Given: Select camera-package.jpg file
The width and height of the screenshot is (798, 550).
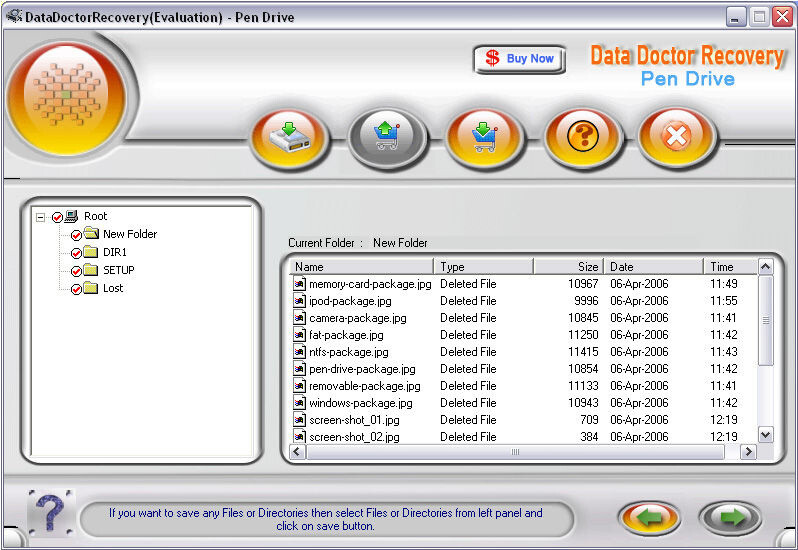Looking at the screenshot, I should 358,318.
